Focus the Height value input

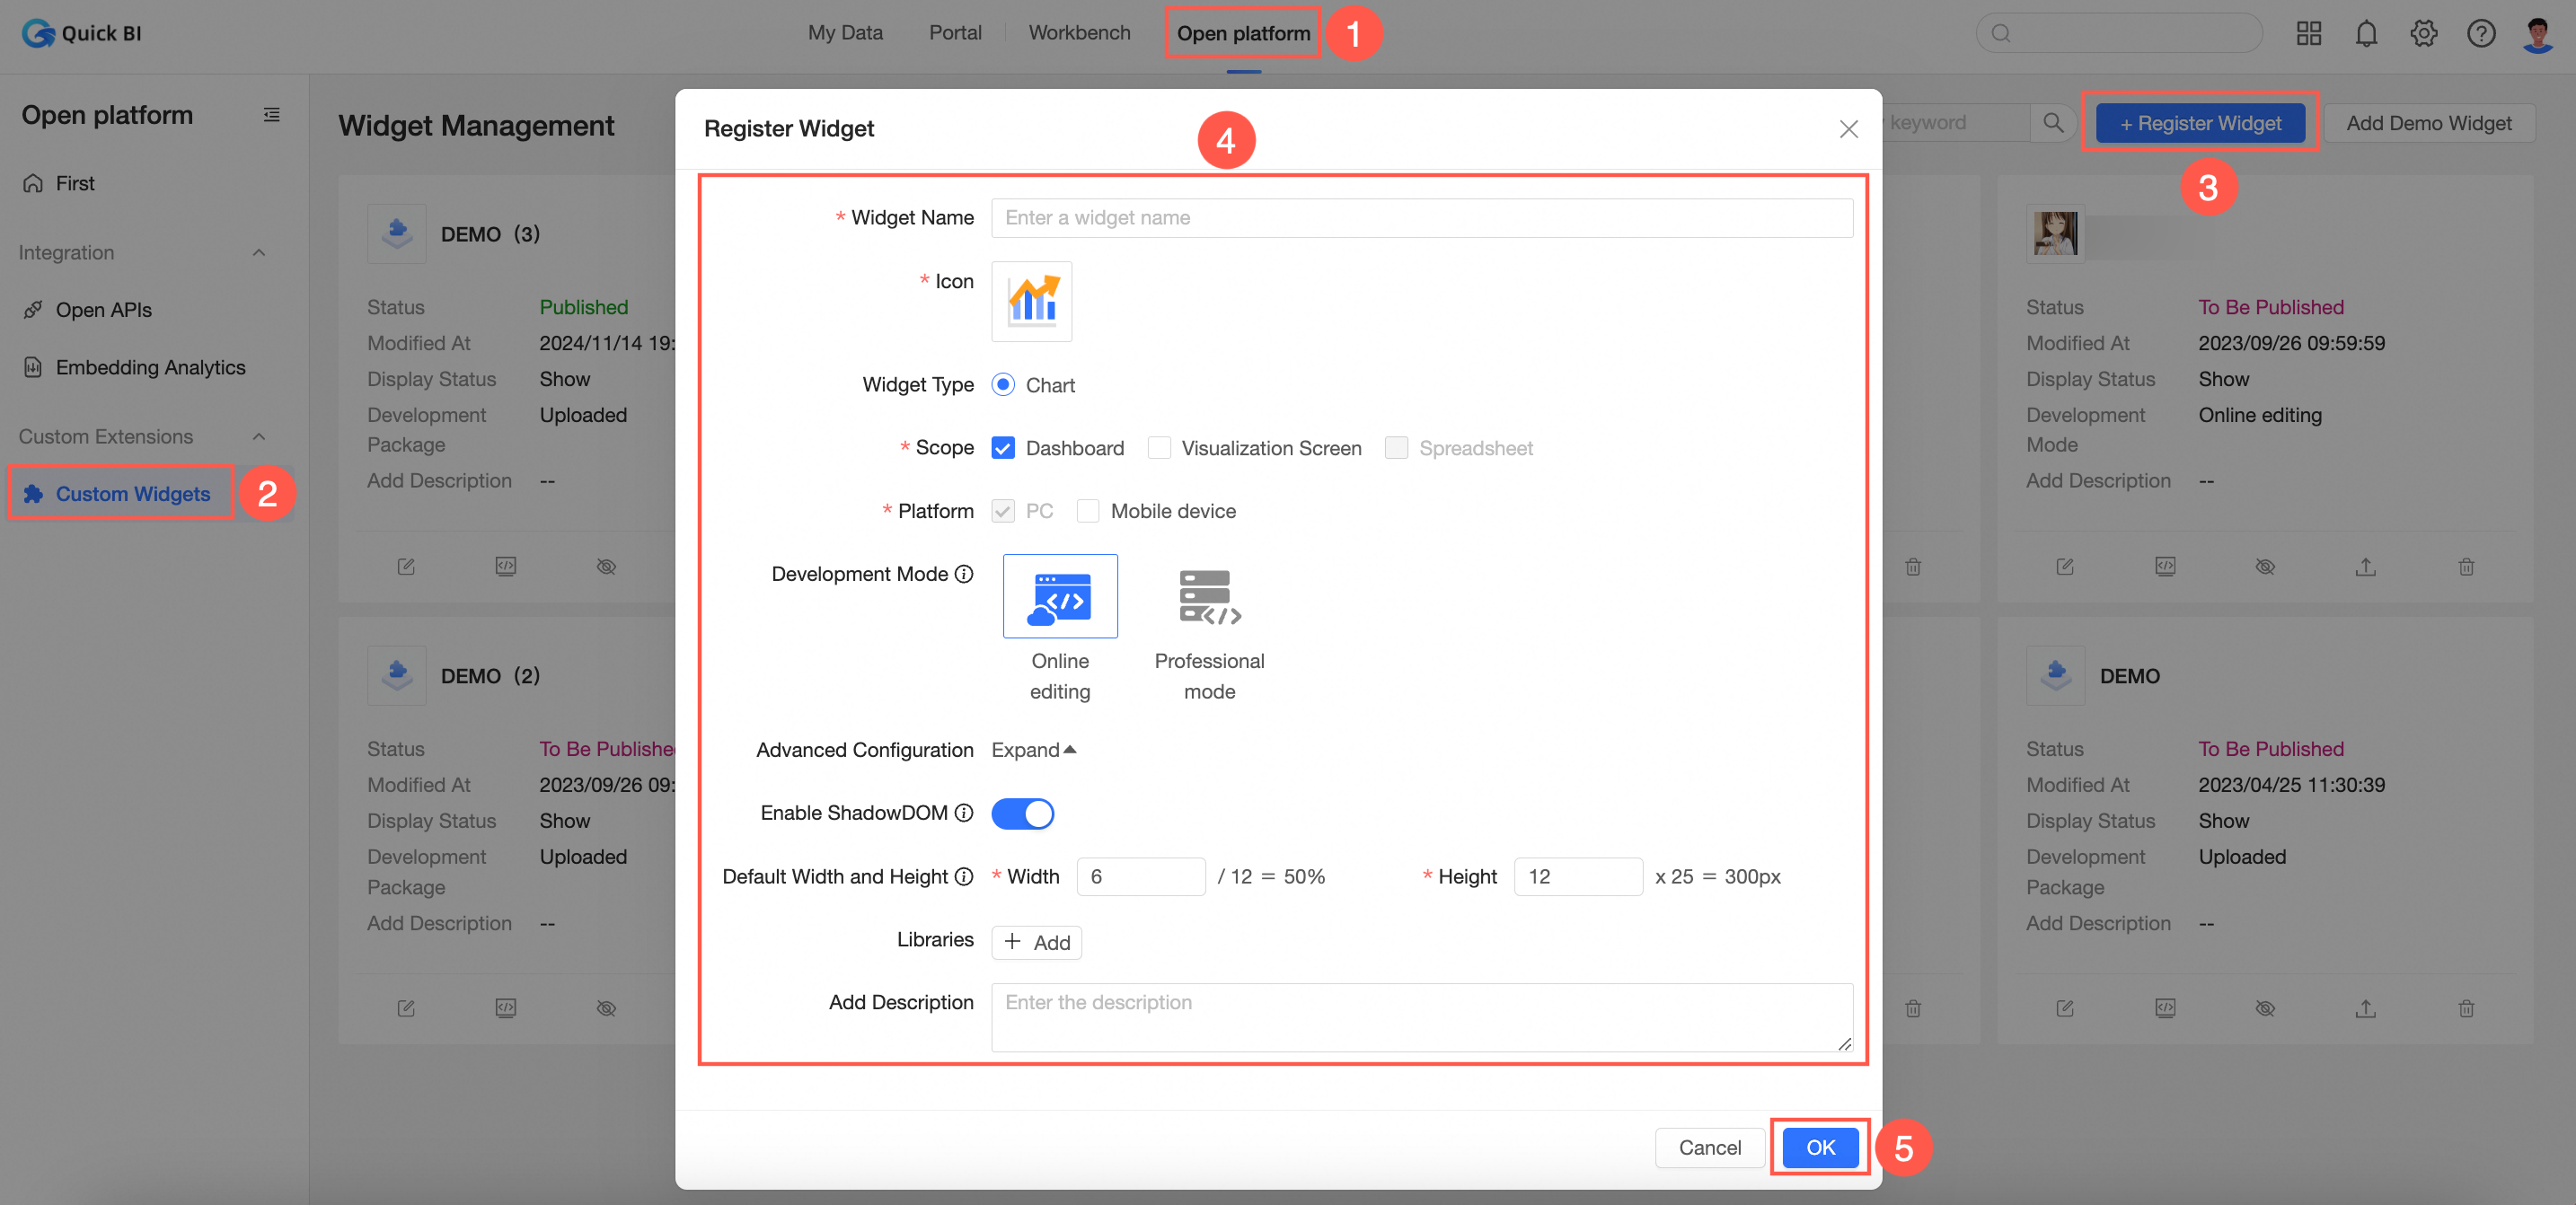pyautogui.click(x=1577, y=876)
